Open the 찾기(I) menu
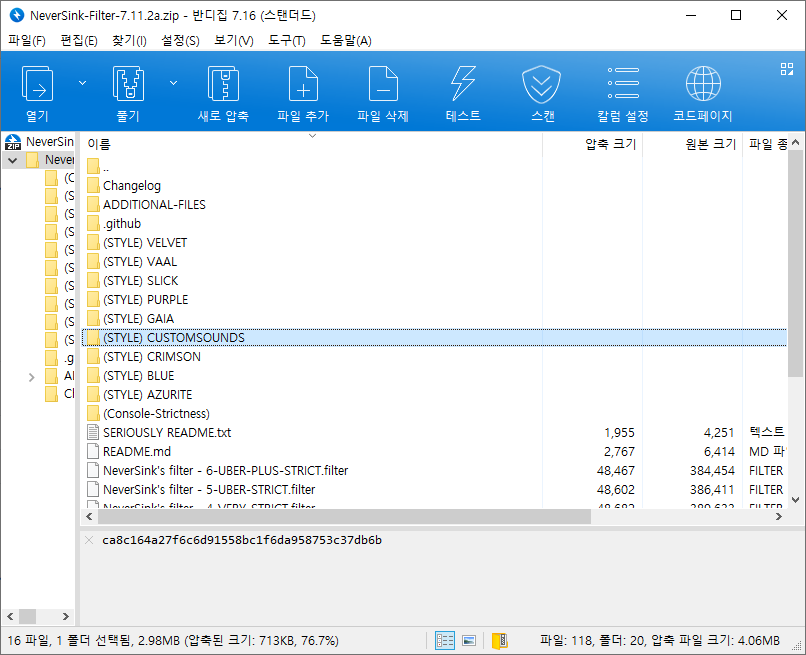 (129, 41)
